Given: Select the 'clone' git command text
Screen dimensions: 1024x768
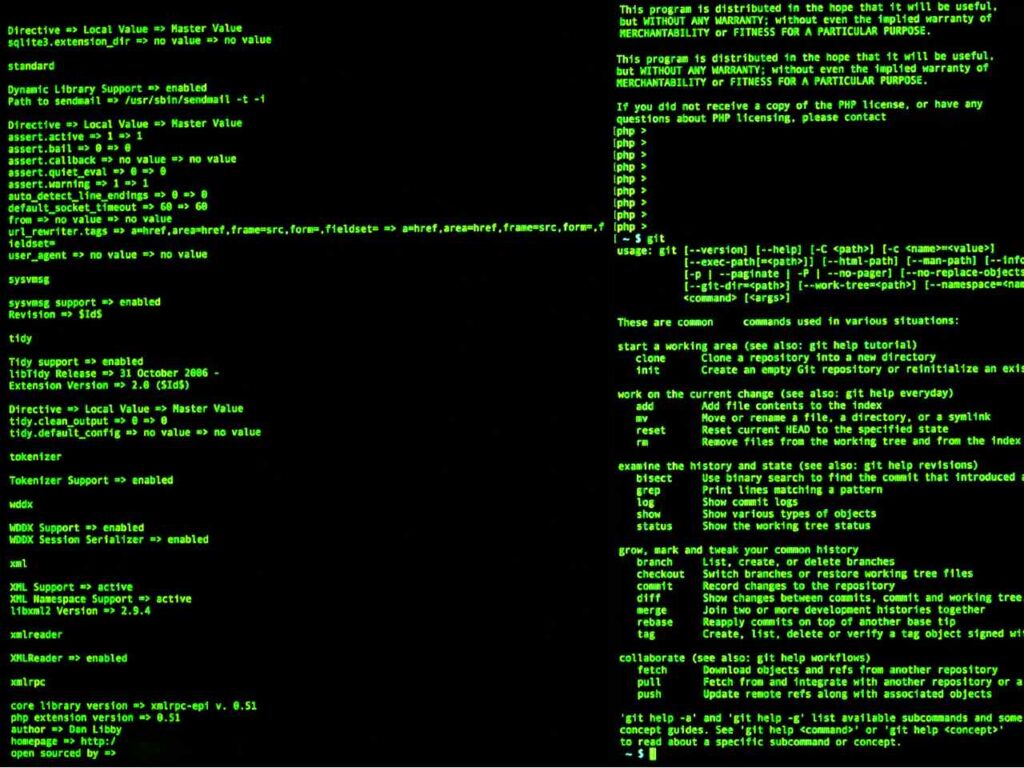Looking at the screenshot, I should pos(650,359).
